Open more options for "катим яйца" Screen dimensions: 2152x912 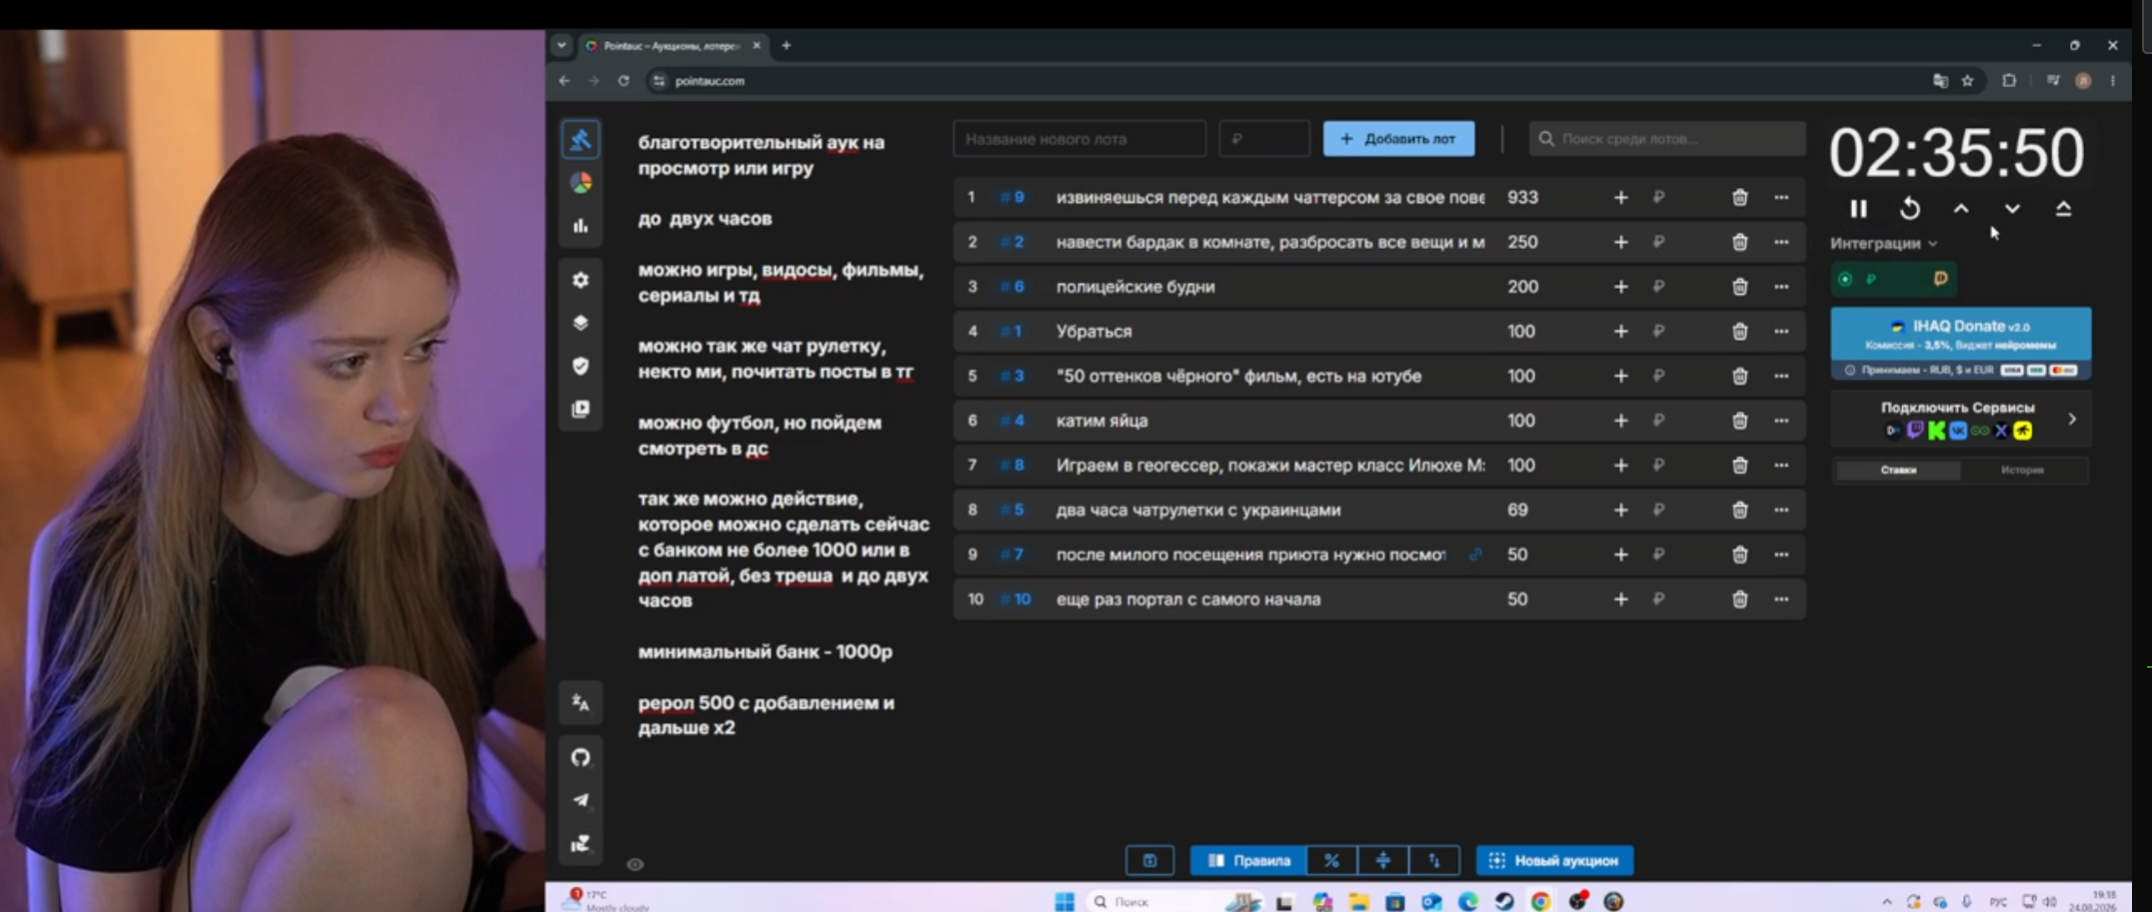pos(1782,421)
